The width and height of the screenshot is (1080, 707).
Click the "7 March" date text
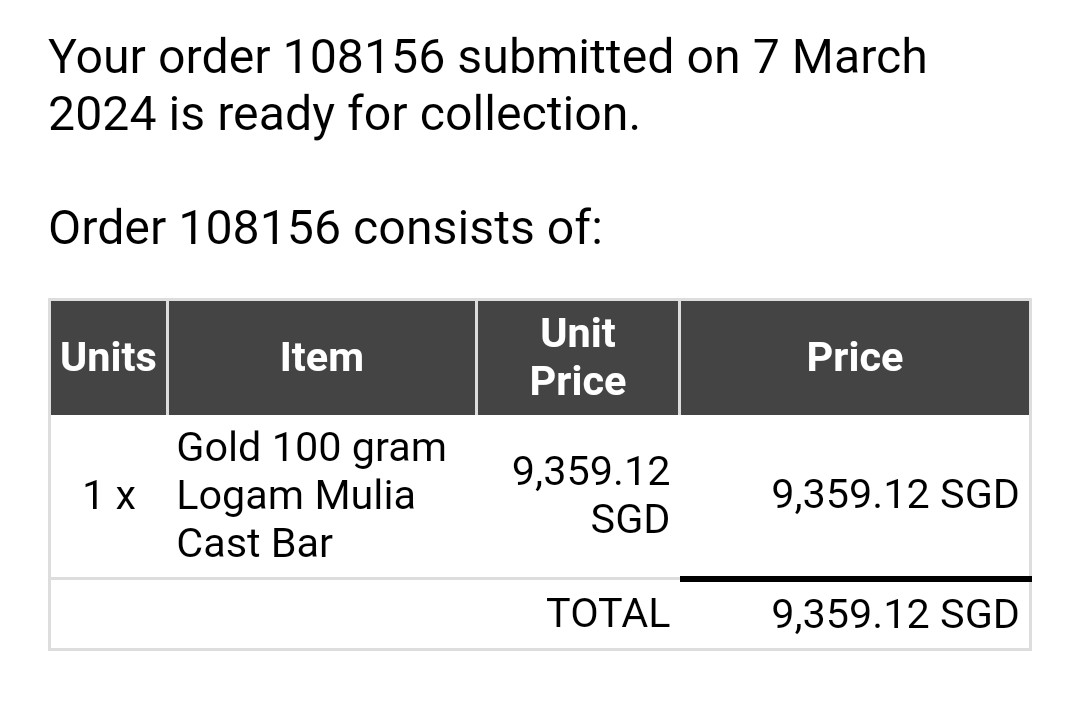840,57
